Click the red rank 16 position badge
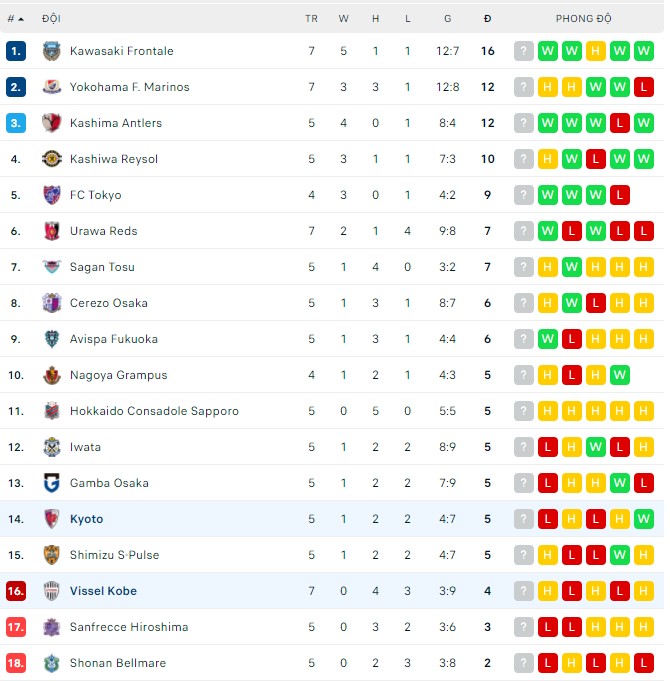 tap(15, 591)
